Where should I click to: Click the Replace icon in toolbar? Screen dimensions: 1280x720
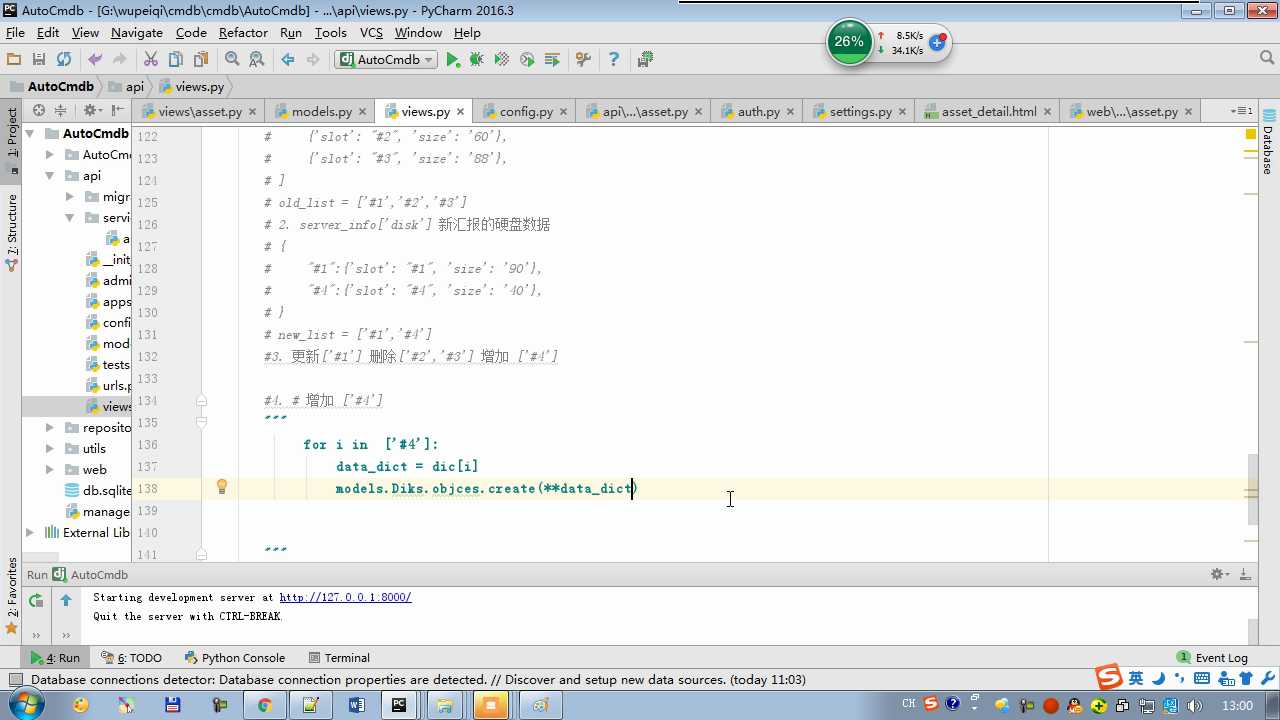pyautogui.click(x=257, y=60)
